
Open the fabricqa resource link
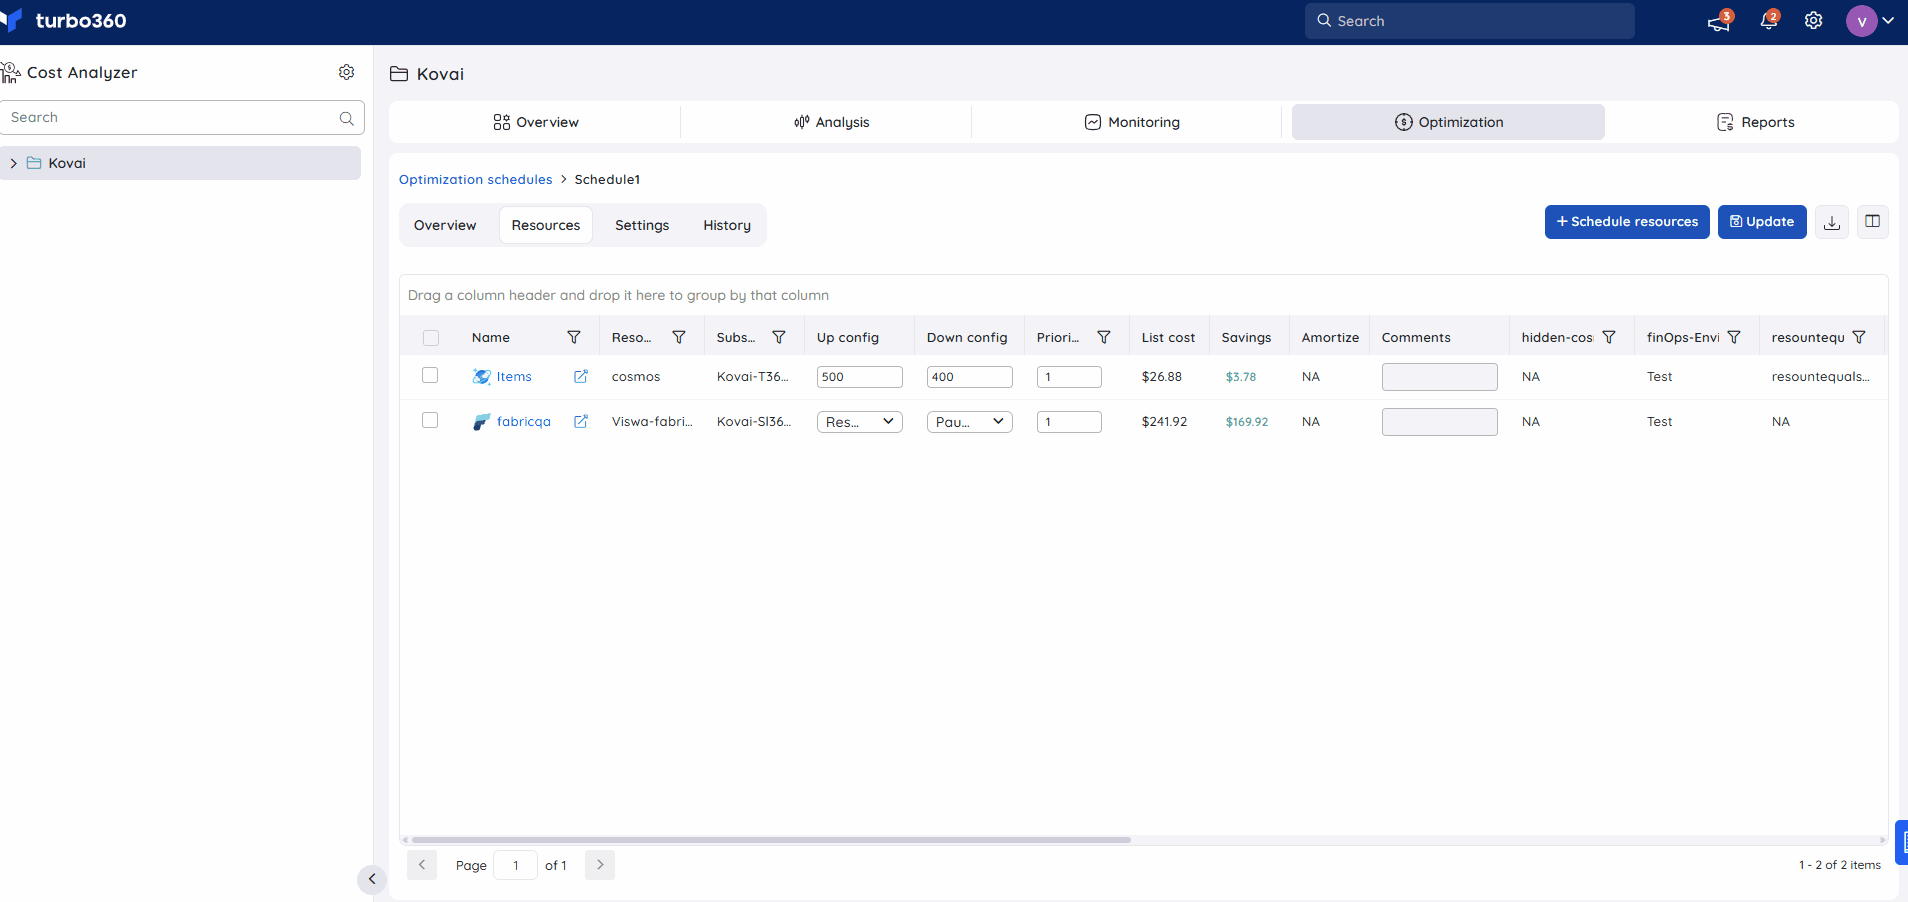524,422
